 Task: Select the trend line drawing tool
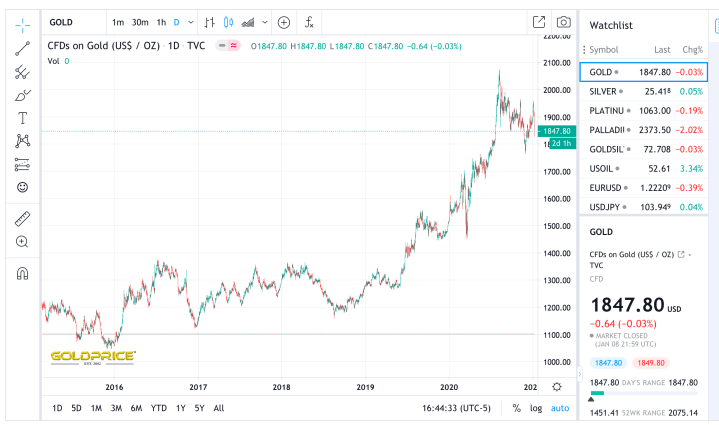pyautogui.click(x=22, y=47)
